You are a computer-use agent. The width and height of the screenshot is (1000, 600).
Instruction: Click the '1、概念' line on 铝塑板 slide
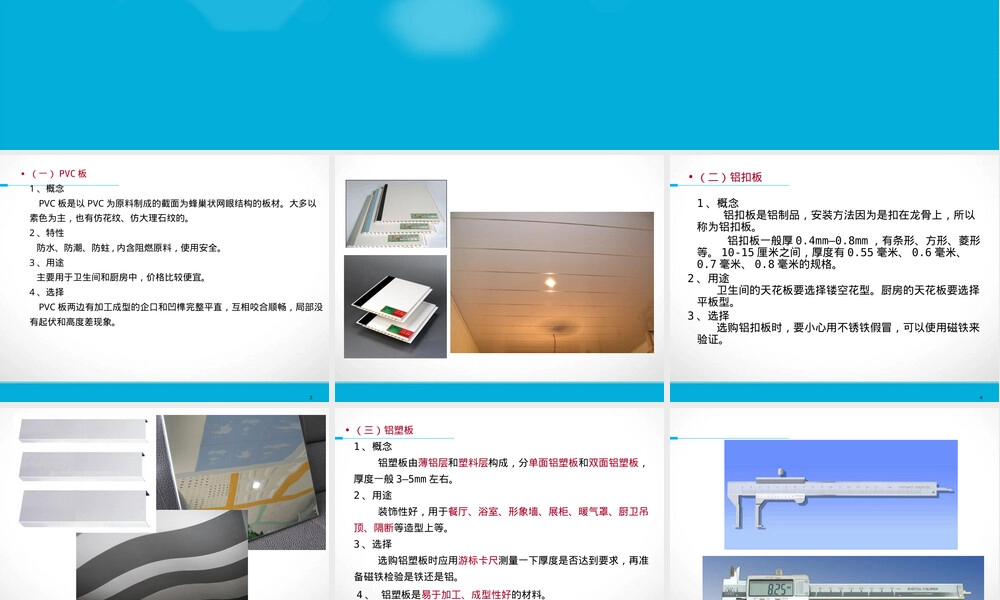pos(373,446)
